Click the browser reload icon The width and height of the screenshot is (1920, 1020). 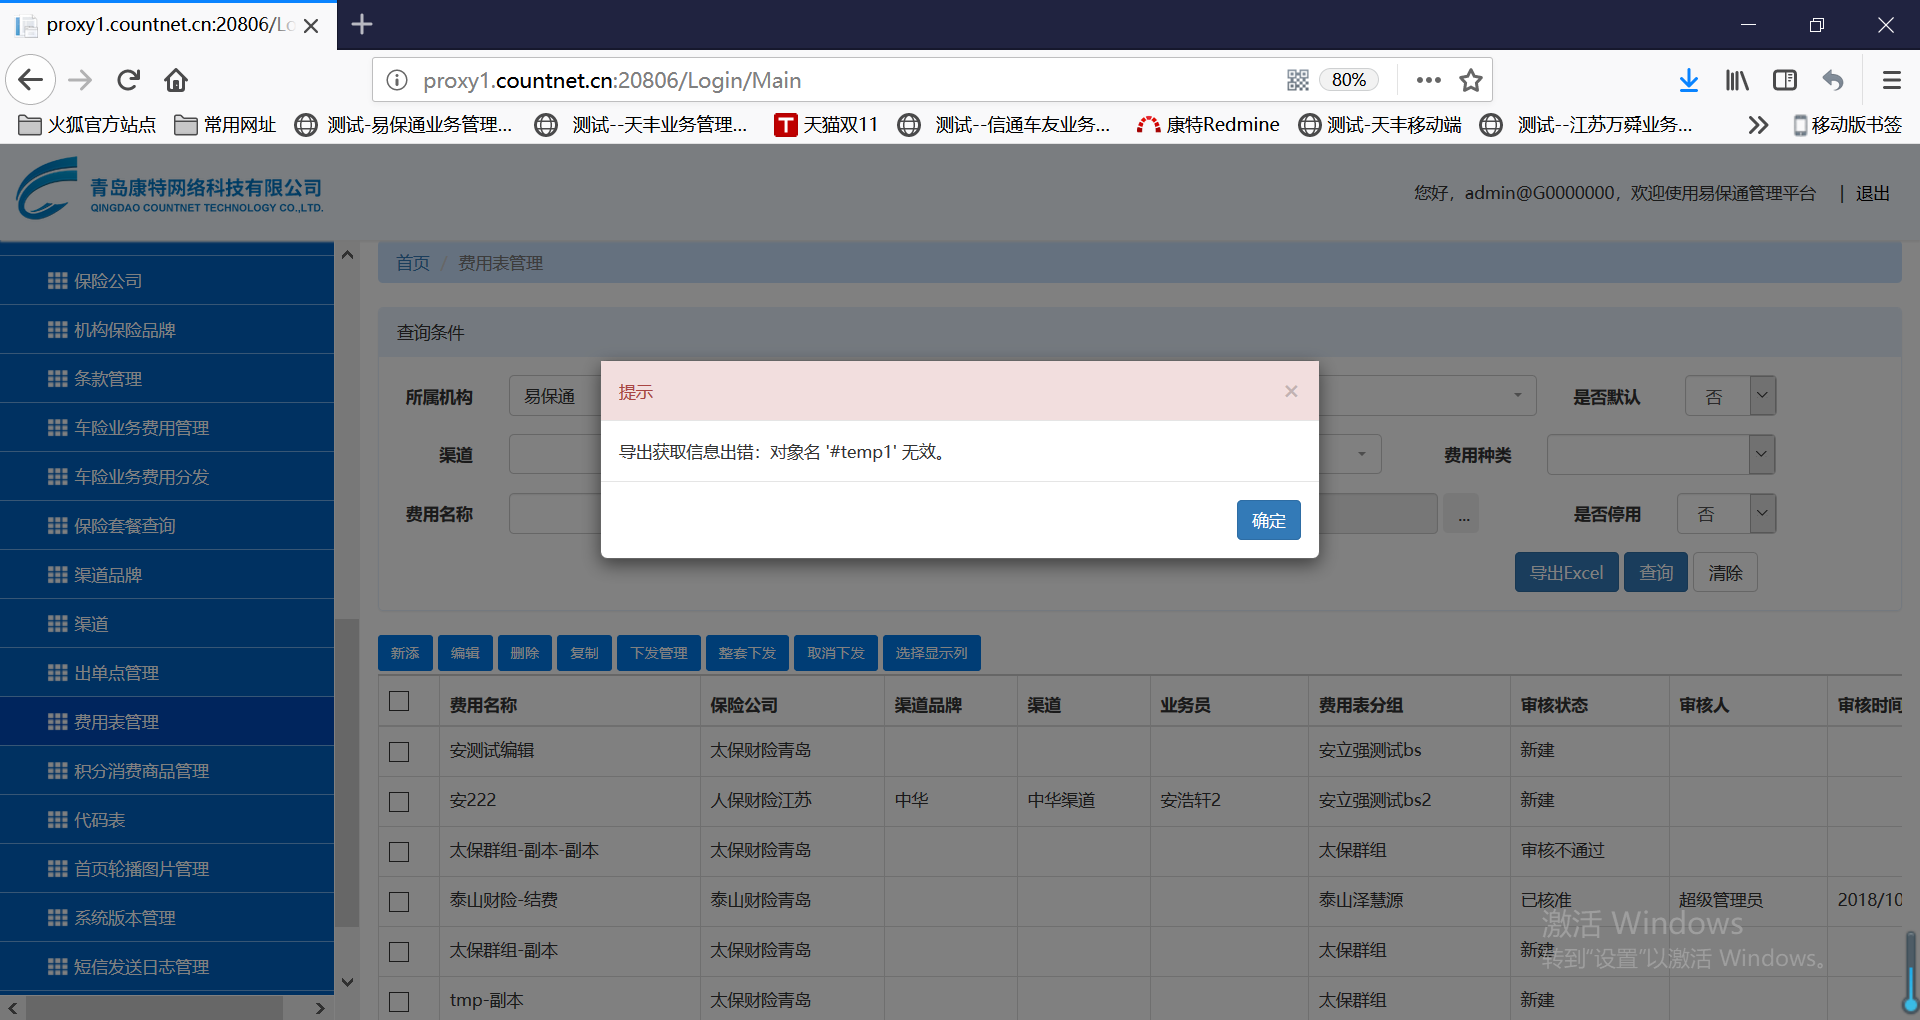coord(128,80)
